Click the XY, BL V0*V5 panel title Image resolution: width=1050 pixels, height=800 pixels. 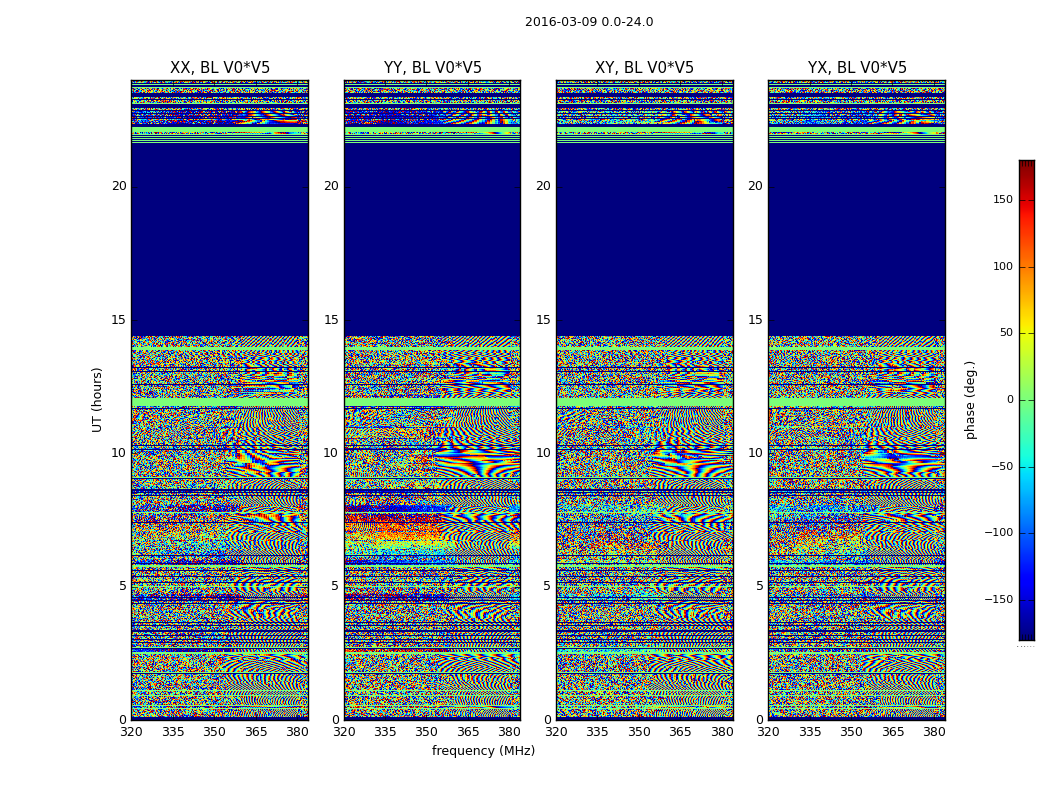[x=644, y=68]
